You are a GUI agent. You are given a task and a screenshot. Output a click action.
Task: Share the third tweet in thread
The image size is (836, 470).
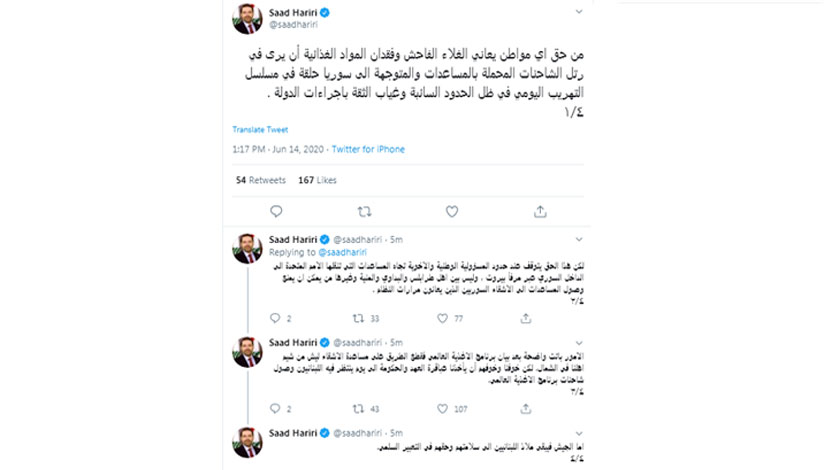click(526, 409)
